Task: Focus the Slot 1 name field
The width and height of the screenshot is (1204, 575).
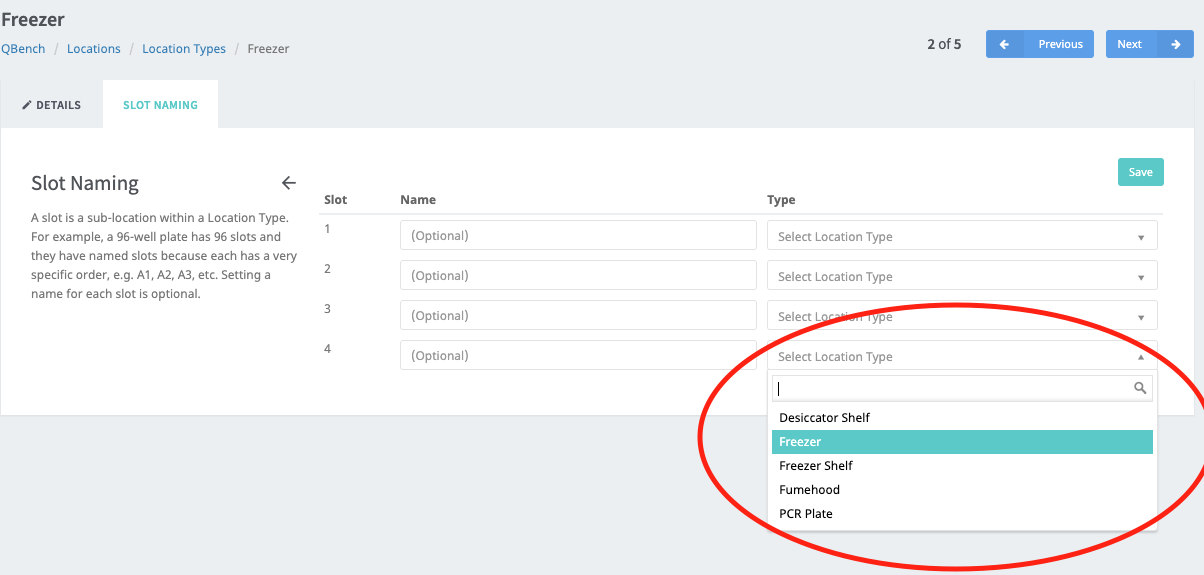Action: pyautogui.click(x=578, y=236)
